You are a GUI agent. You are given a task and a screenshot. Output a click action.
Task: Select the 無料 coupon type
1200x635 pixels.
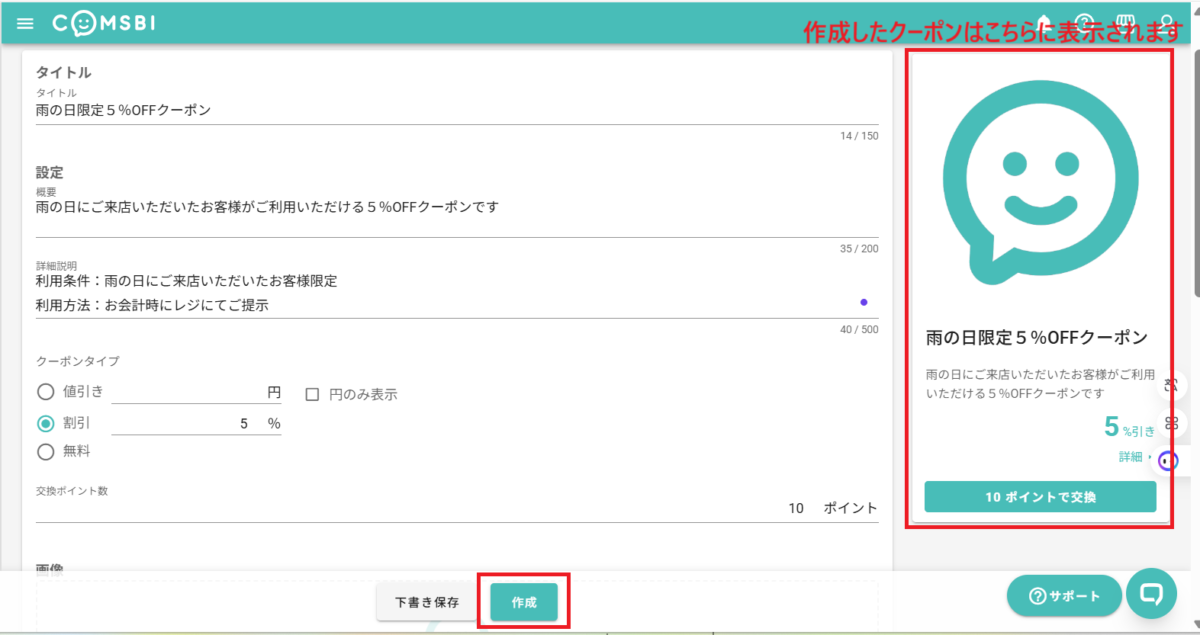click(x=45, y=452)
